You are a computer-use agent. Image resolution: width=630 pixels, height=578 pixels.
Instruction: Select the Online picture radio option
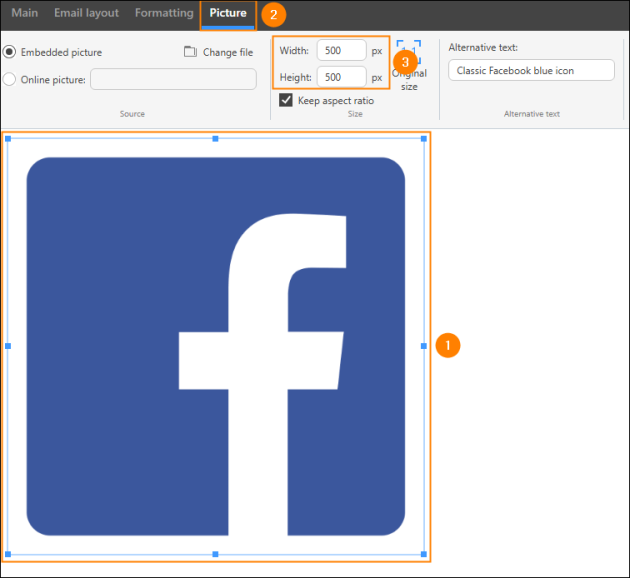9,79
